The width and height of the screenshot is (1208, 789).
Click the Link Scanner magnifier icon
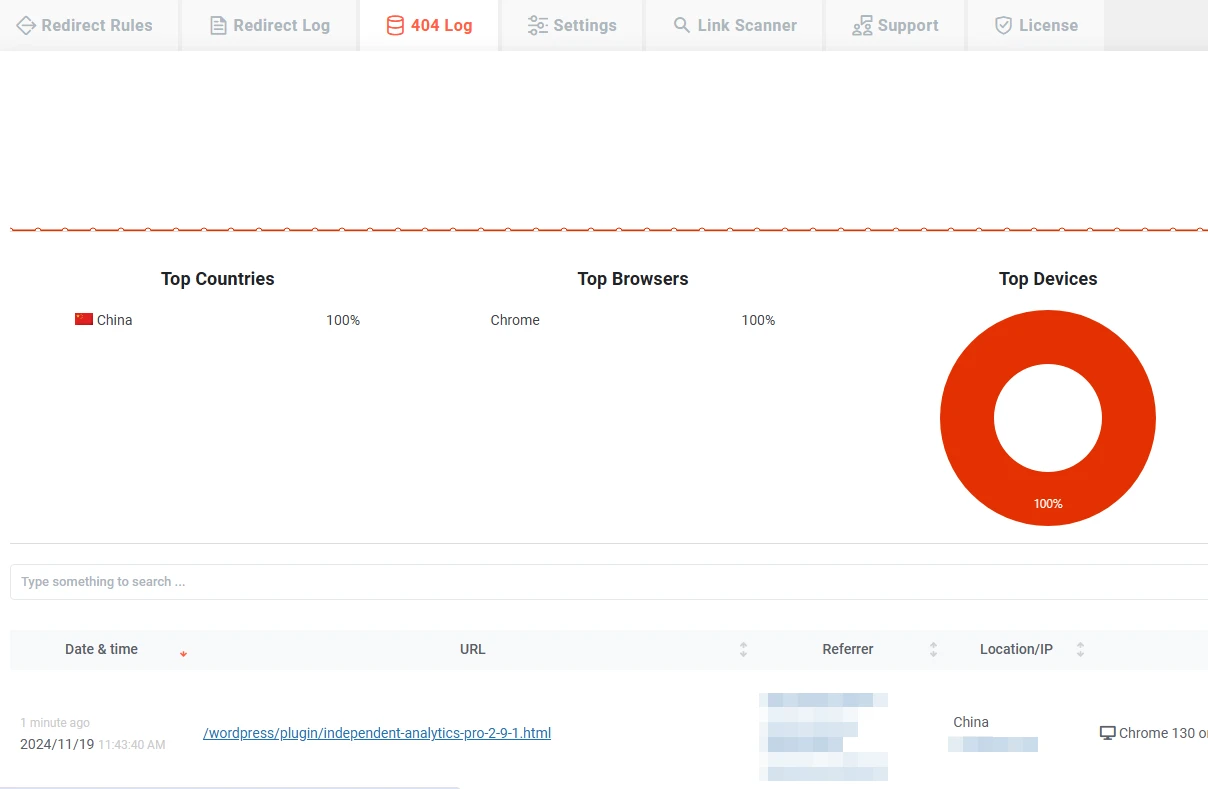(681, 25)
